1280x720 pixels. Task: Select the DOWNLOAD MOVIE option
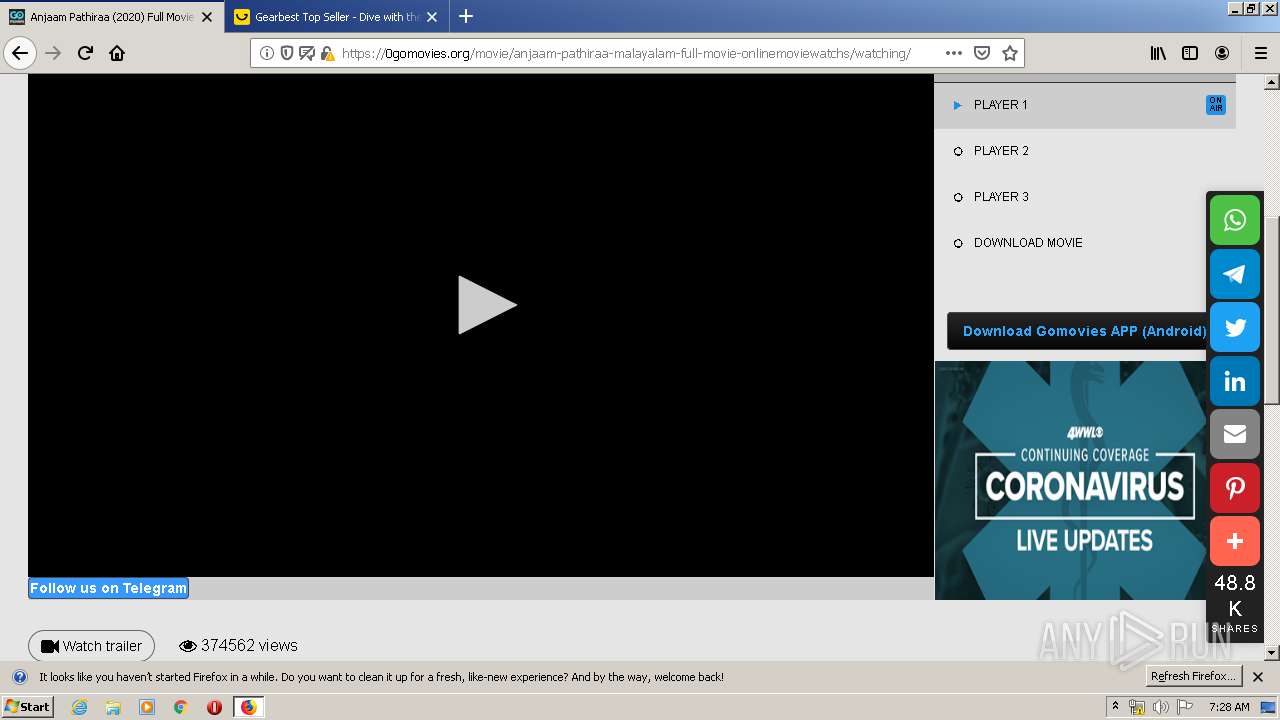pos(1085,243)
